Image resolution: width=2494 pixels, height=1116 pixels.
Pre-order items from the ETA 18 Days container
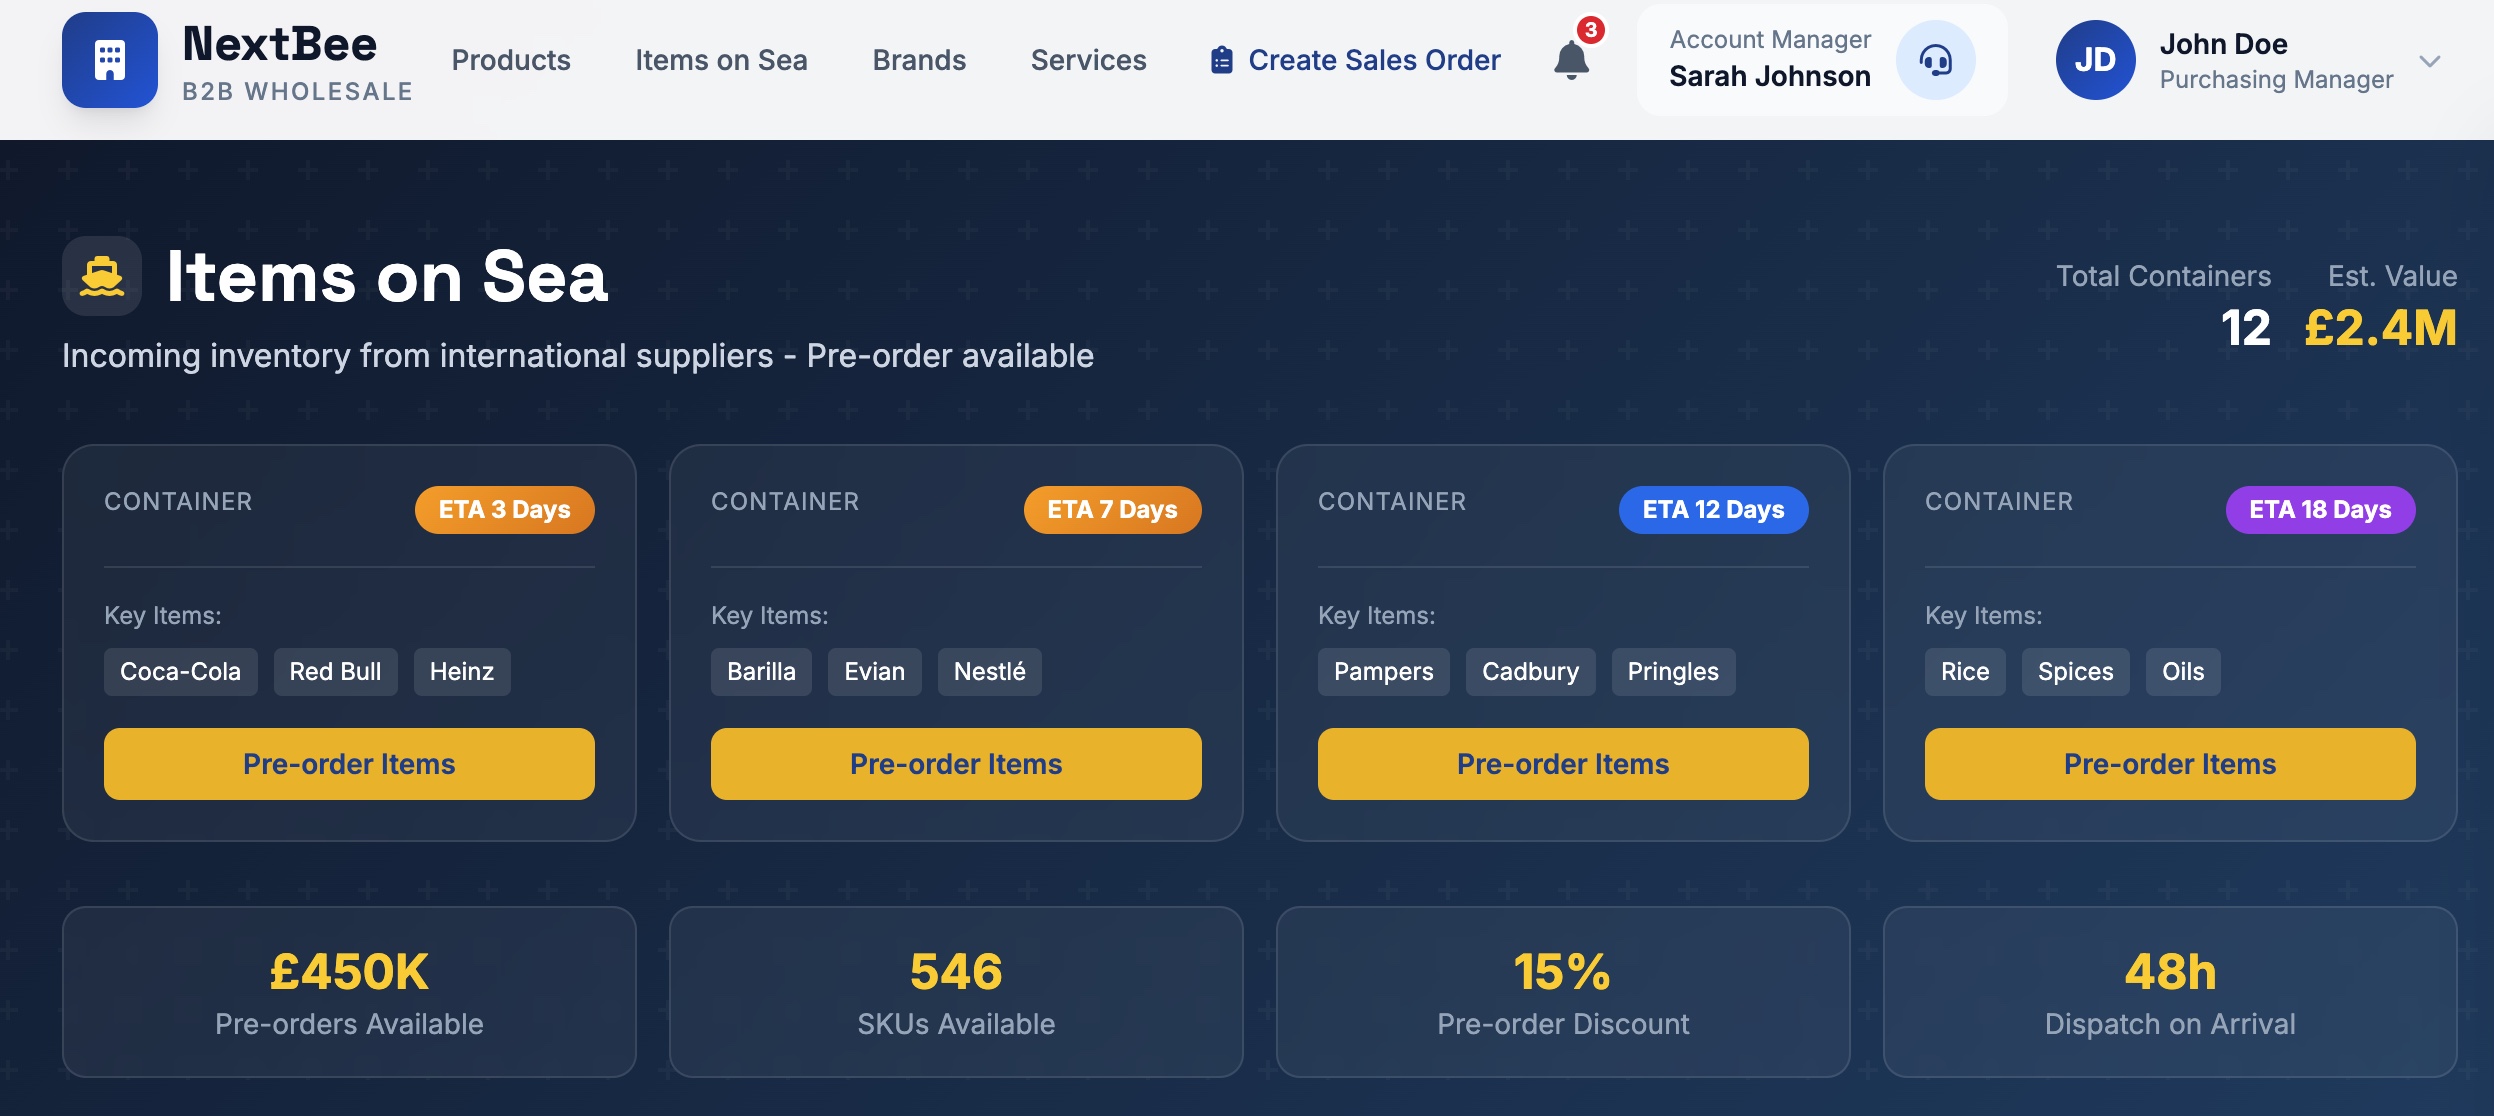click(2169, 764)
